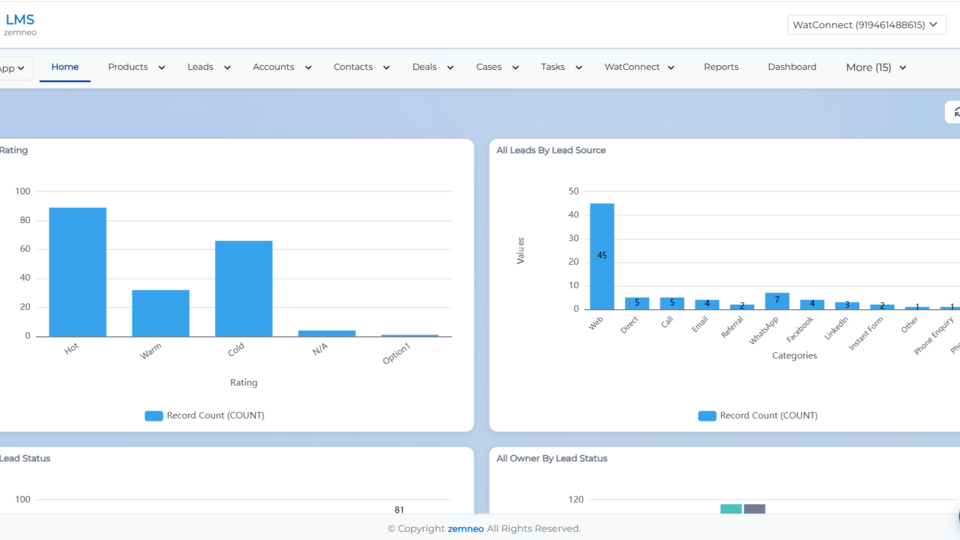Click the Referral category label

pos(732,327)
